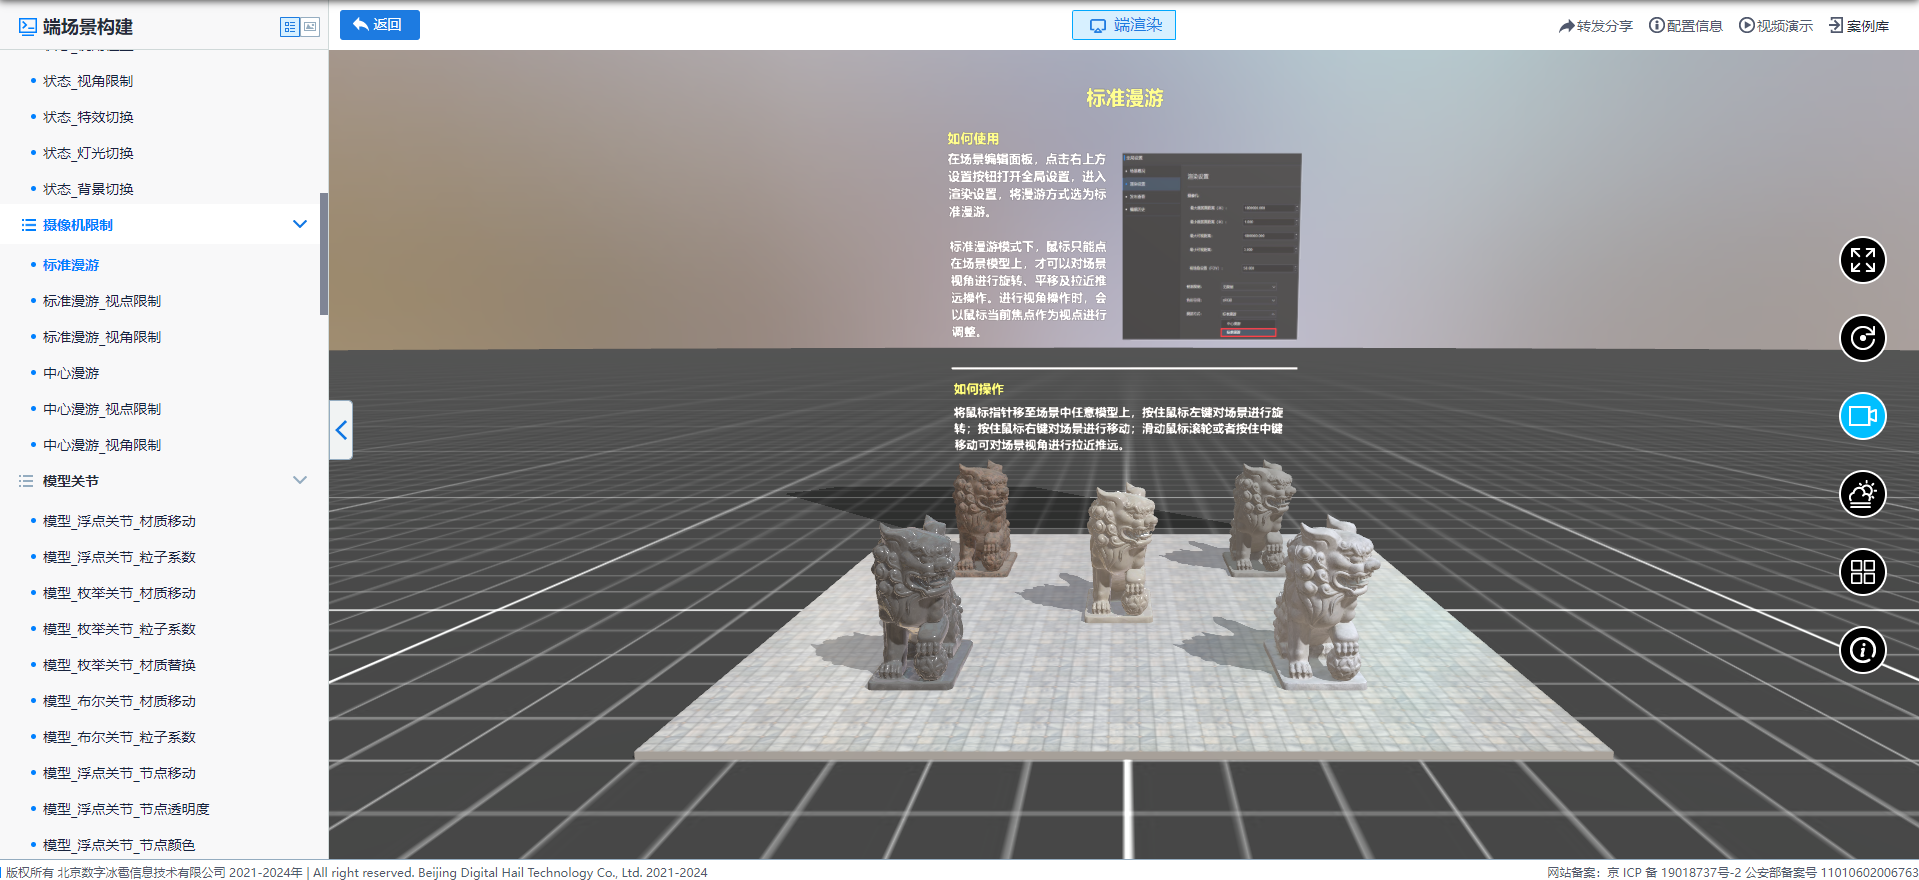This screenshot has width=1919, height=880.
Task: Click the fullscreen expand icon
Action: point(1862,260)
